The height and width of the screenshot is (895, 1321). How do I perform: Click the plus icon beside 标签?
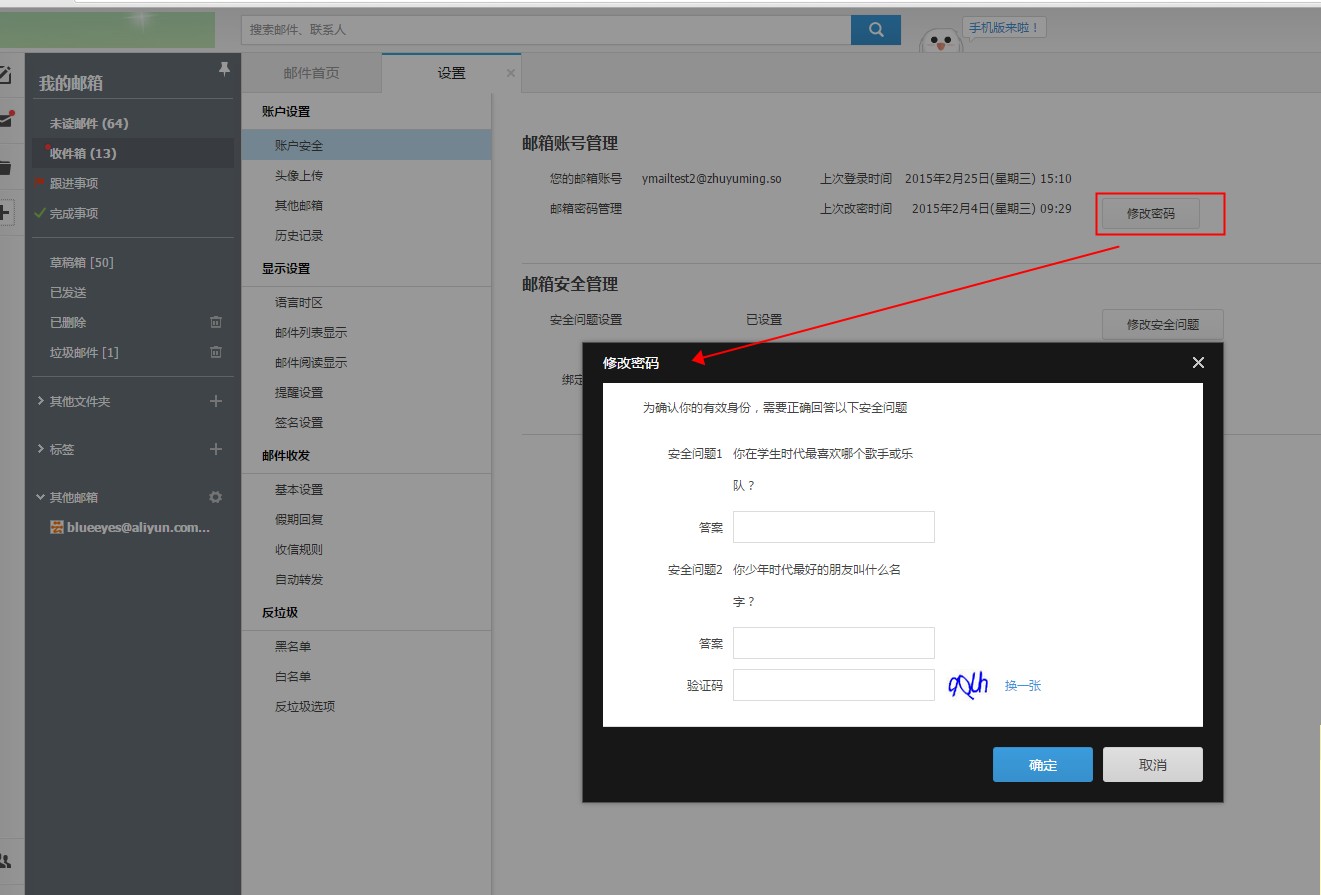(x=215, y=449)
